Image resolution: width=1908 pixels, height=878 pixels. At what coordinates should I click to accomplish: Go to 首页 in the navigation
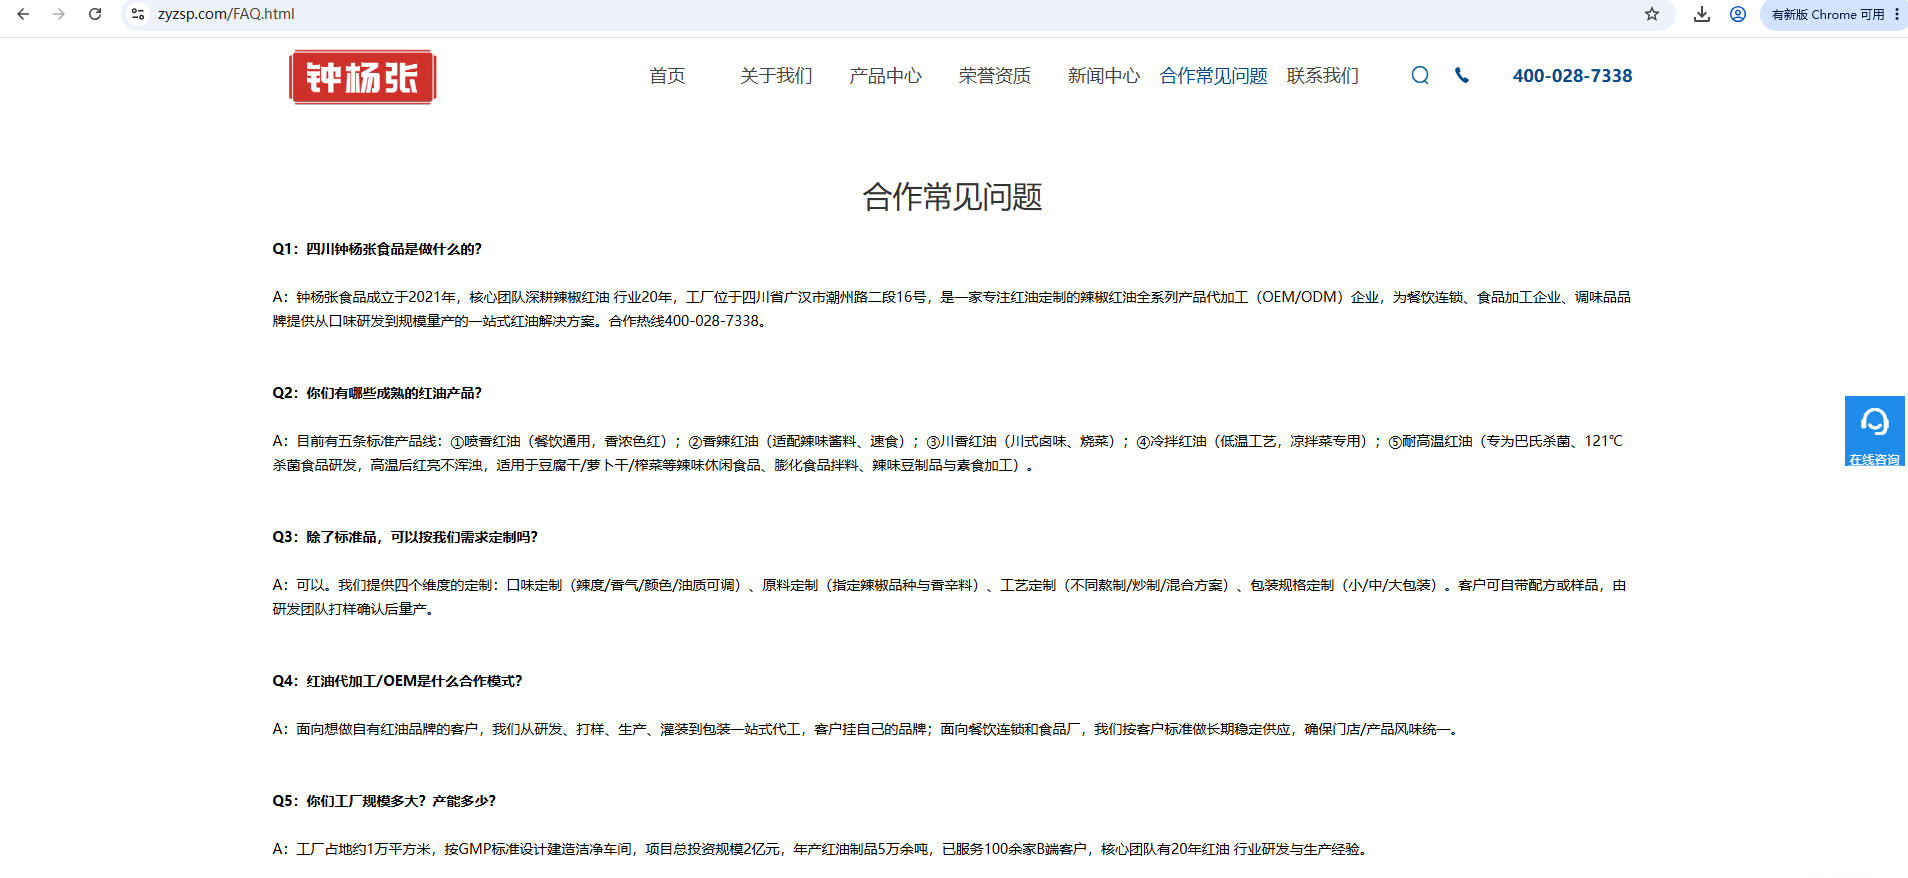tap(667, 76)
